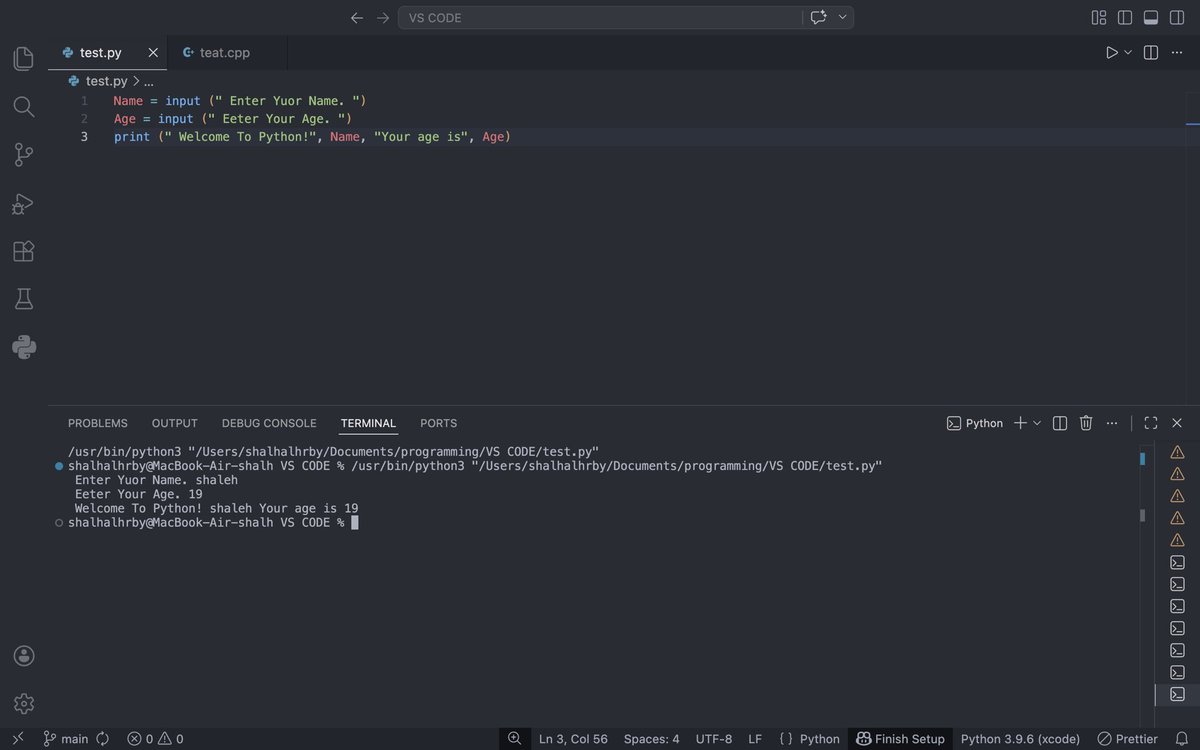Click the zoom magnifier status bar icon
The image size is (1200, 750).
point(514,739)
